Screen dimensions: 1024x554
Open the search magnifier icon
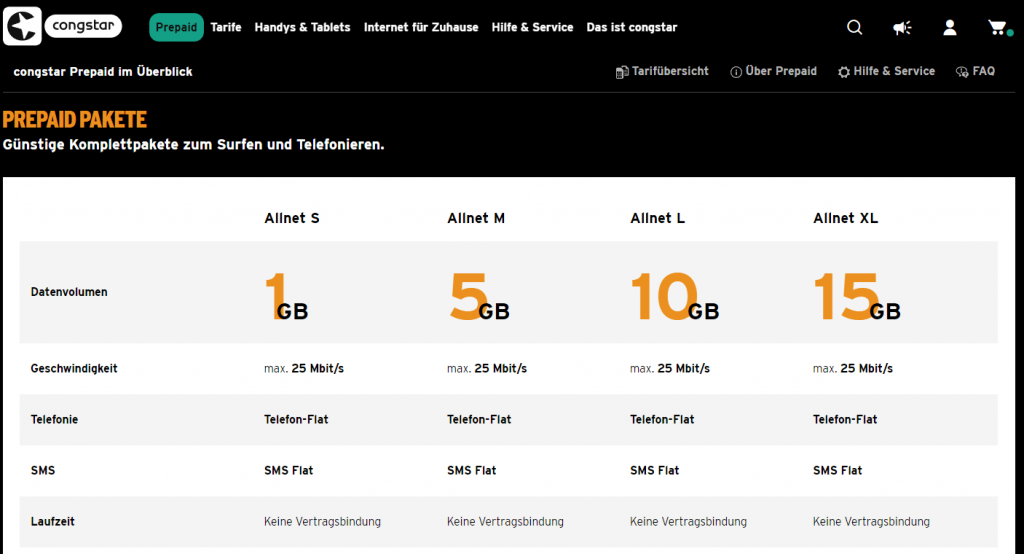click(854, 27)
